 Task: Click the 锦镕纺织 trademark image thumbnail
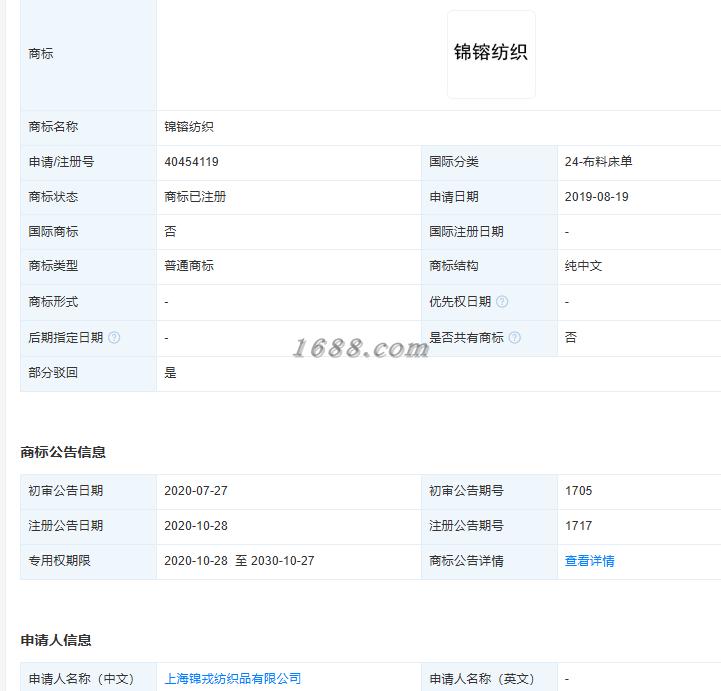tap(491, 54)
